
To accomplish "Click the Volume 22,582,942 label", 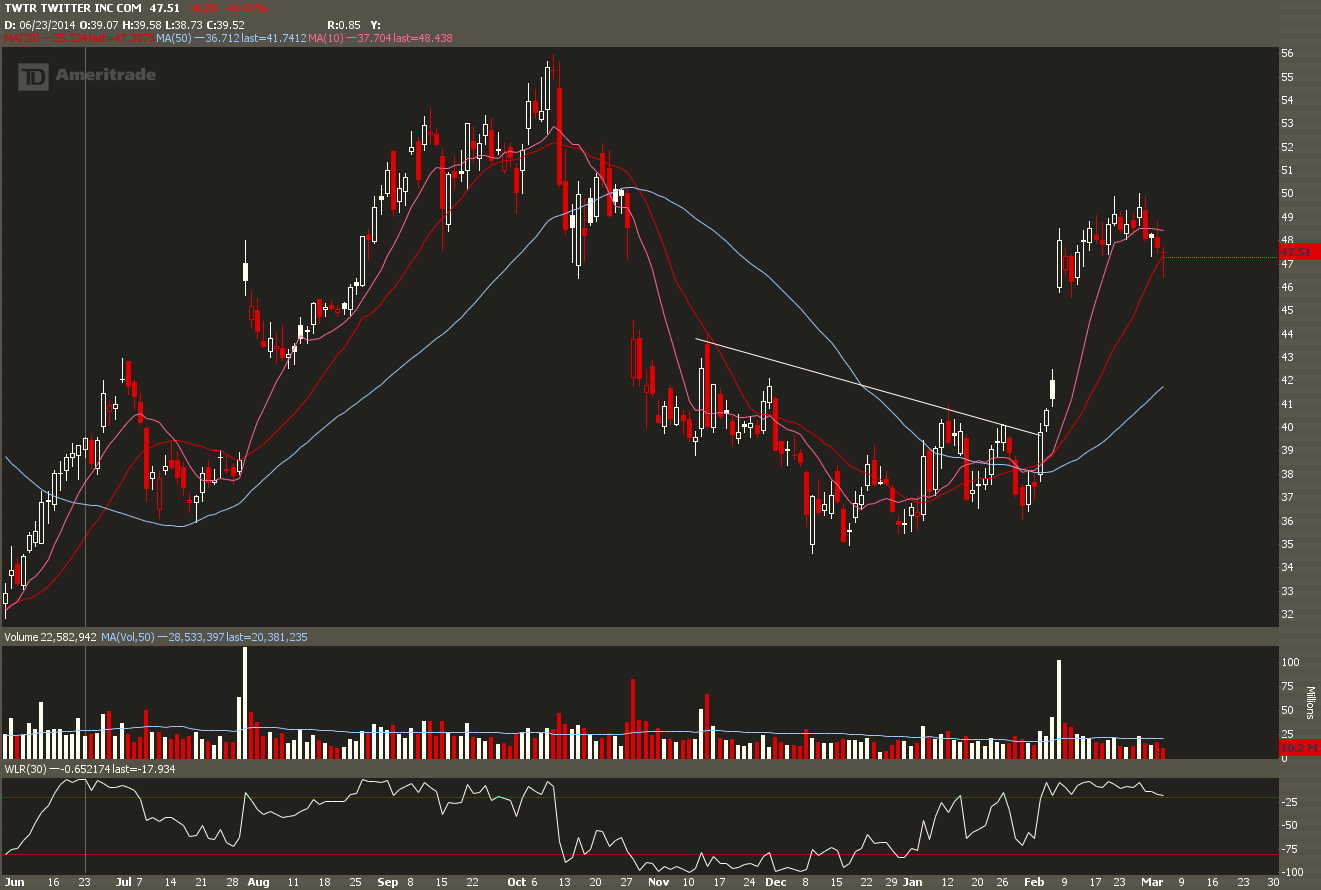I will [50, 637].
